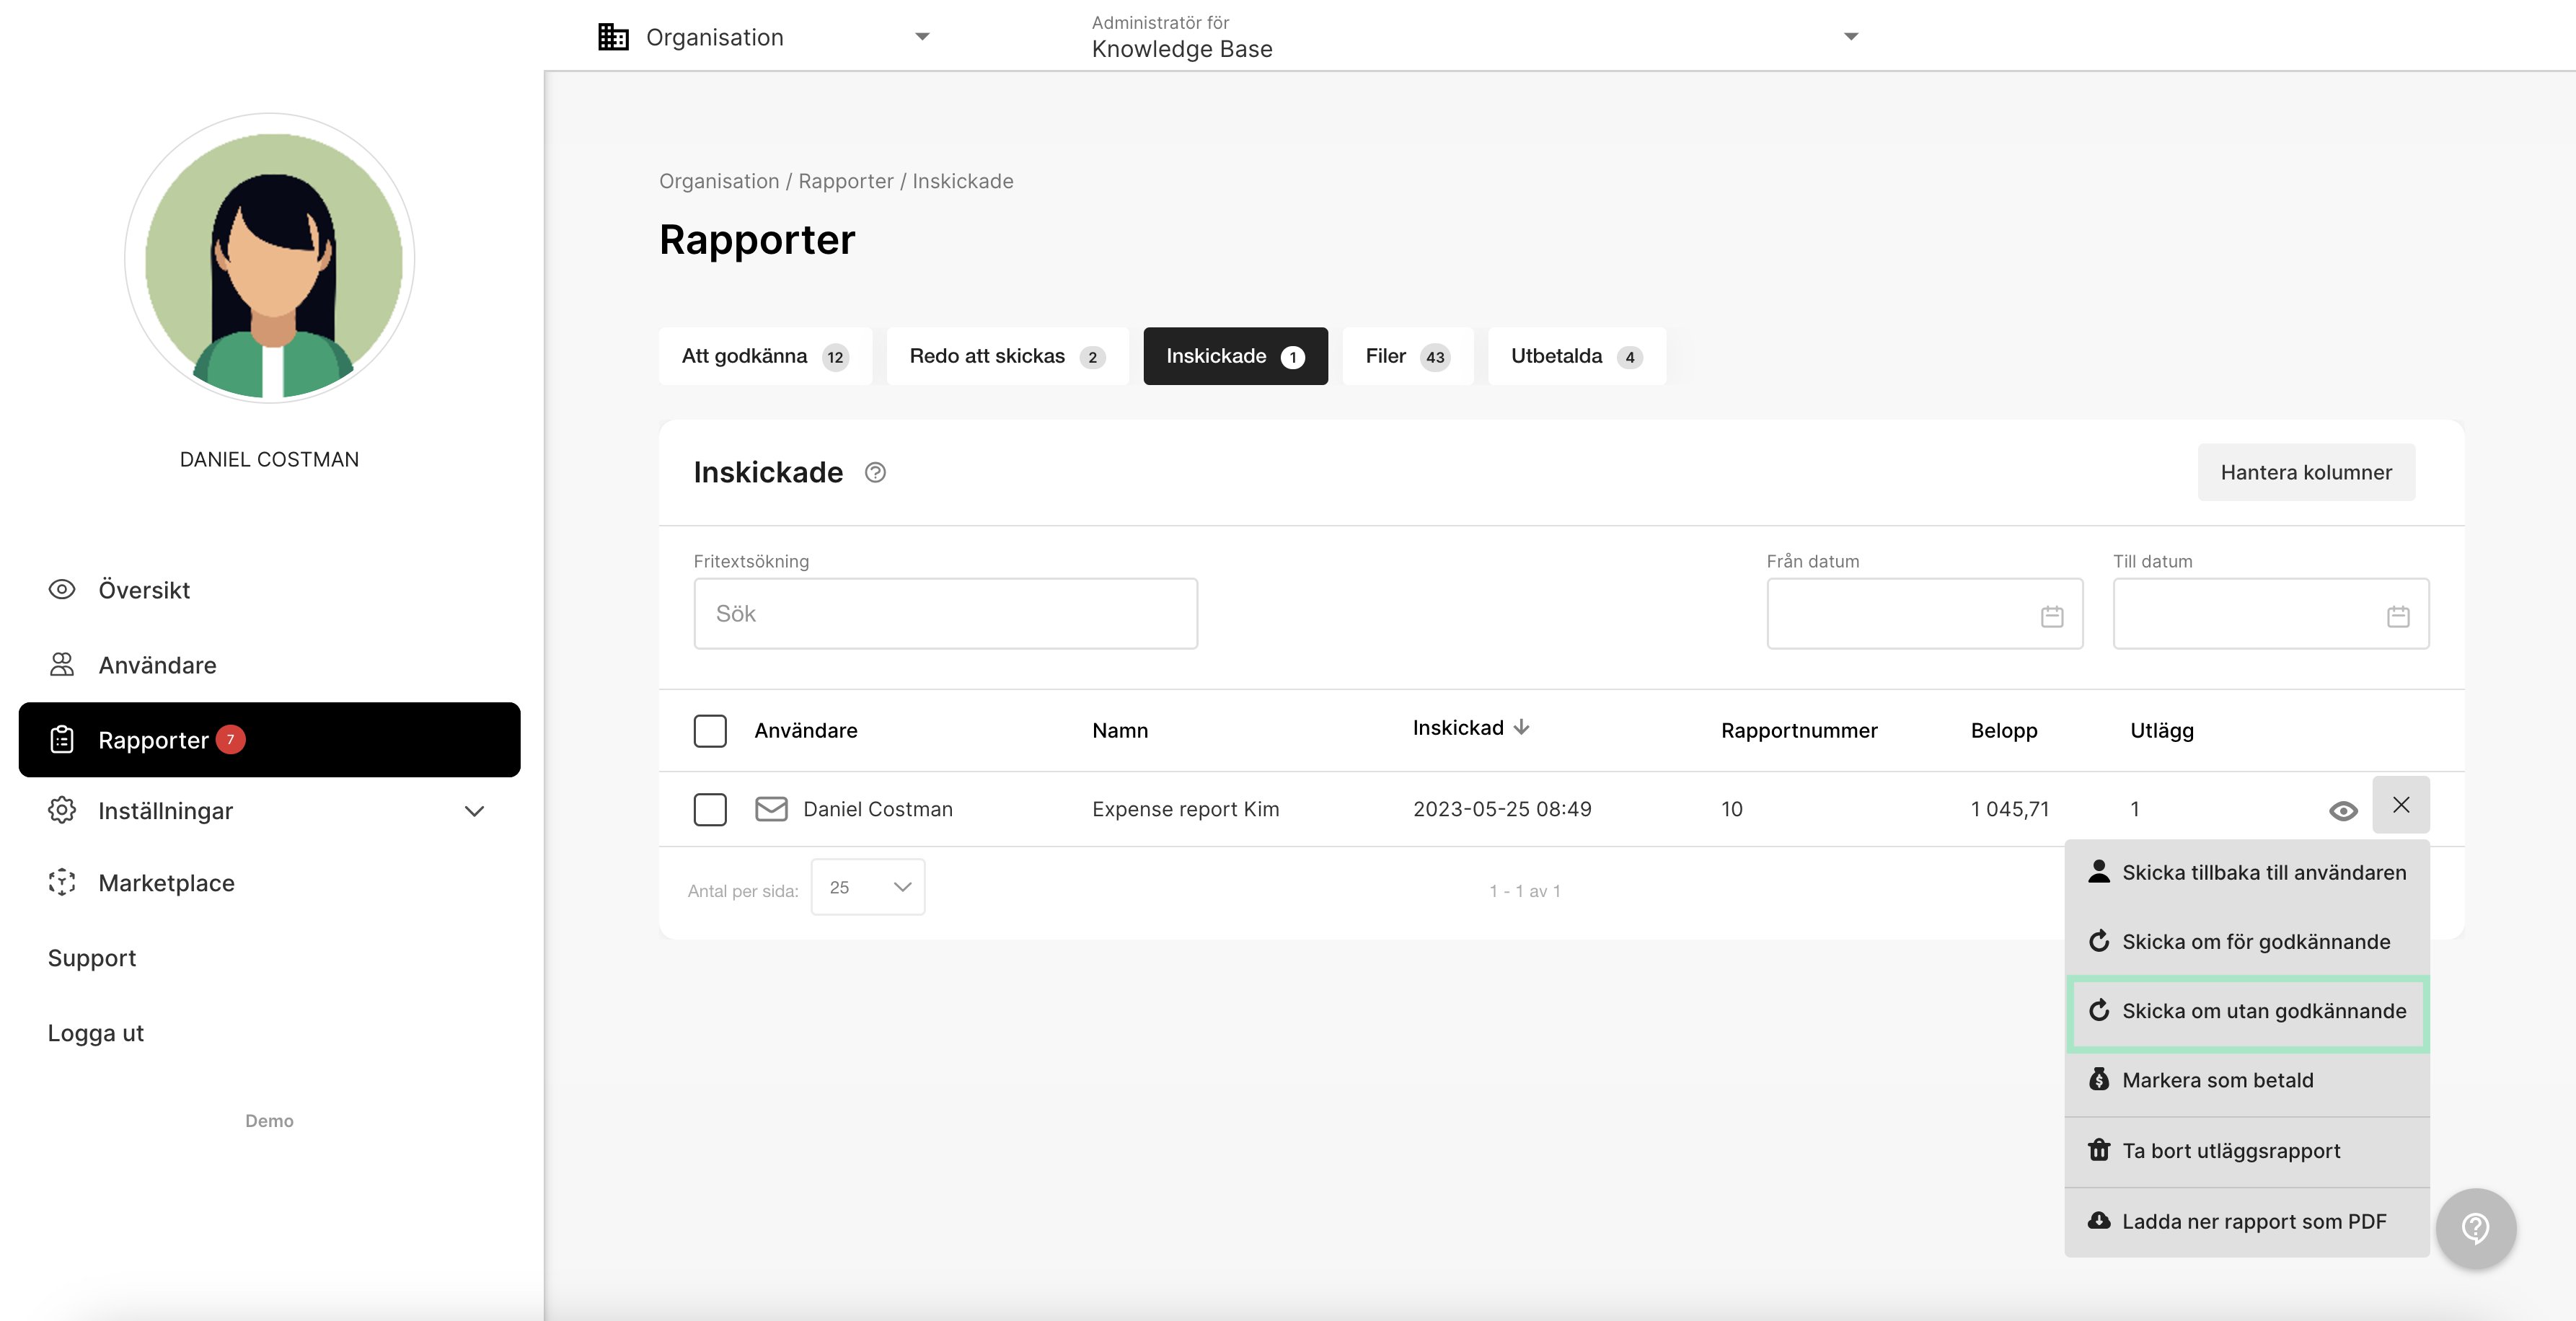Toggle the select-all checkbox in table header

[x=710, y=730]
